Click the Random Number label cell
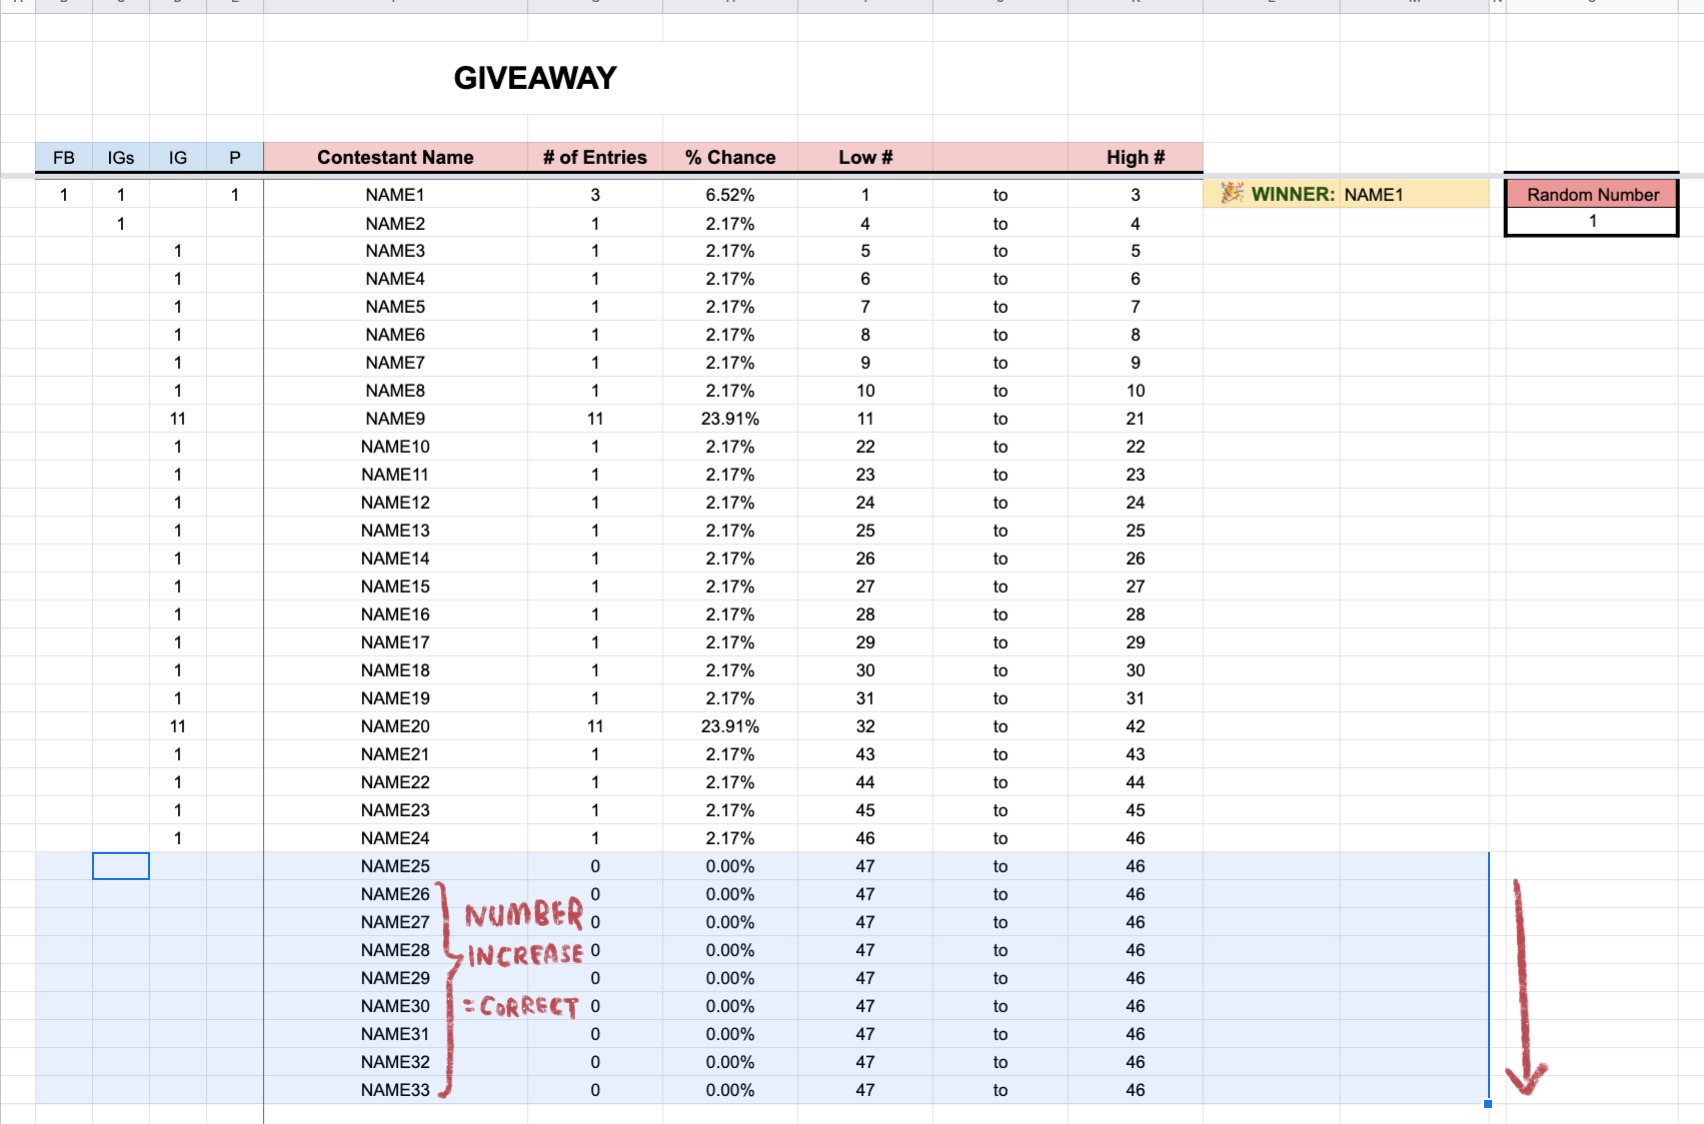Viewport: 1704px width, 1124px height. (1592, 194)
